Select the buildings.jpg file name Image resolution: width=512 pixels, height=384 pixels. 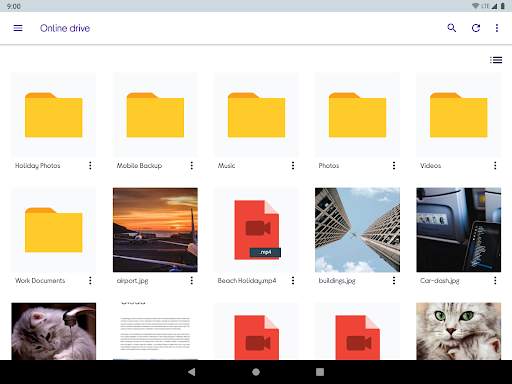pos(337,281)
